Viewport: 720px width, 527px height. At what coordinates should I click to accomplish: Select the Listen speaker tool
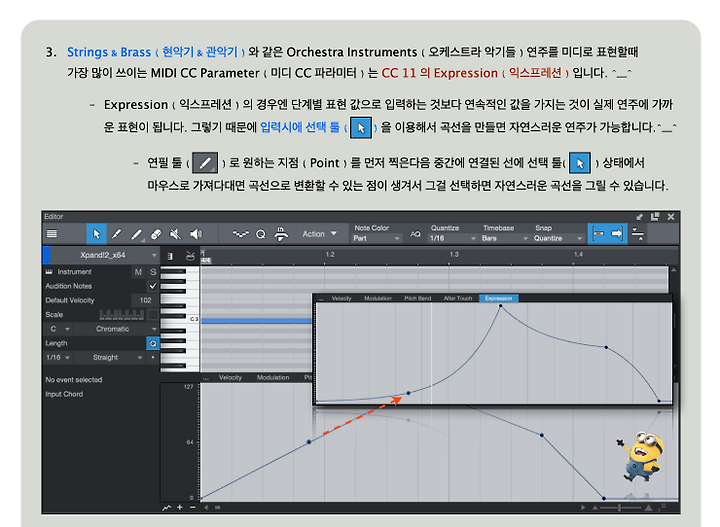click(196, 234)
